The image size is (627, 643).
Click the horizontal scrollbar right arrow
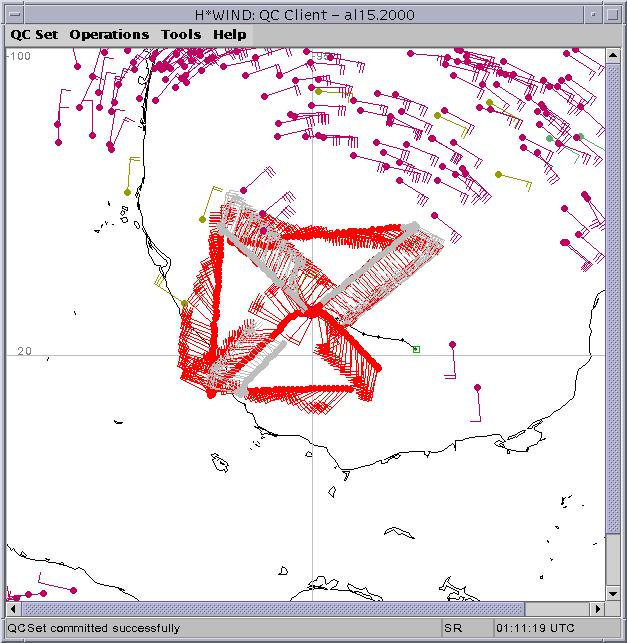point(597,608)
